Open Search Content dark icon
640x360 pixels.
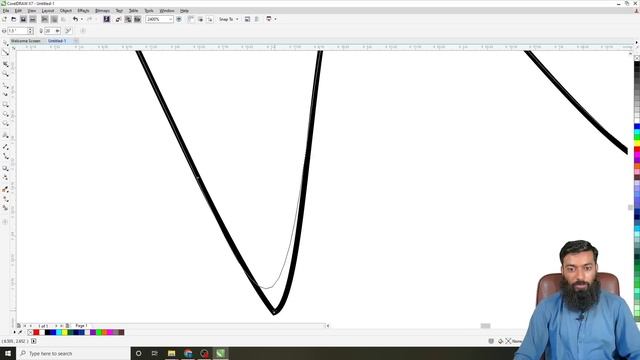coord(107,19)
